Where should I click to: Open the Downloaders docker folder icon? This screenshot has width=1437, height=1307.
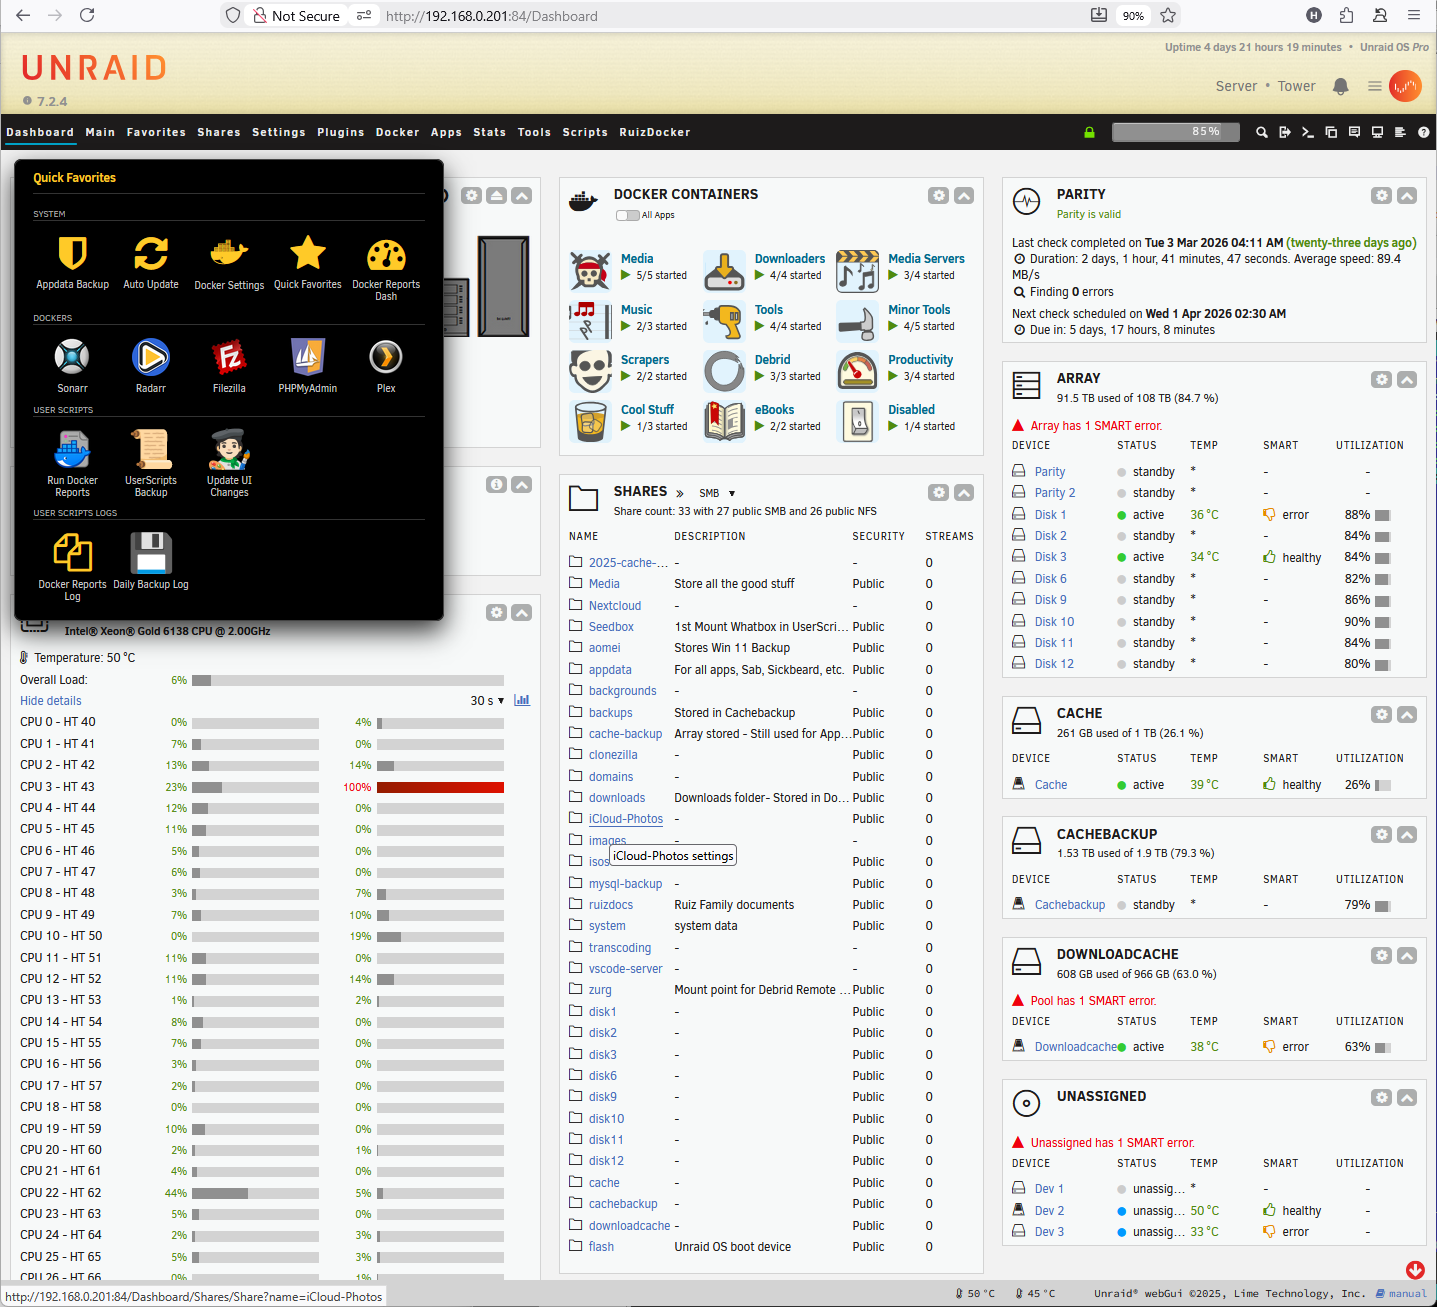click(x=724, y=271)
